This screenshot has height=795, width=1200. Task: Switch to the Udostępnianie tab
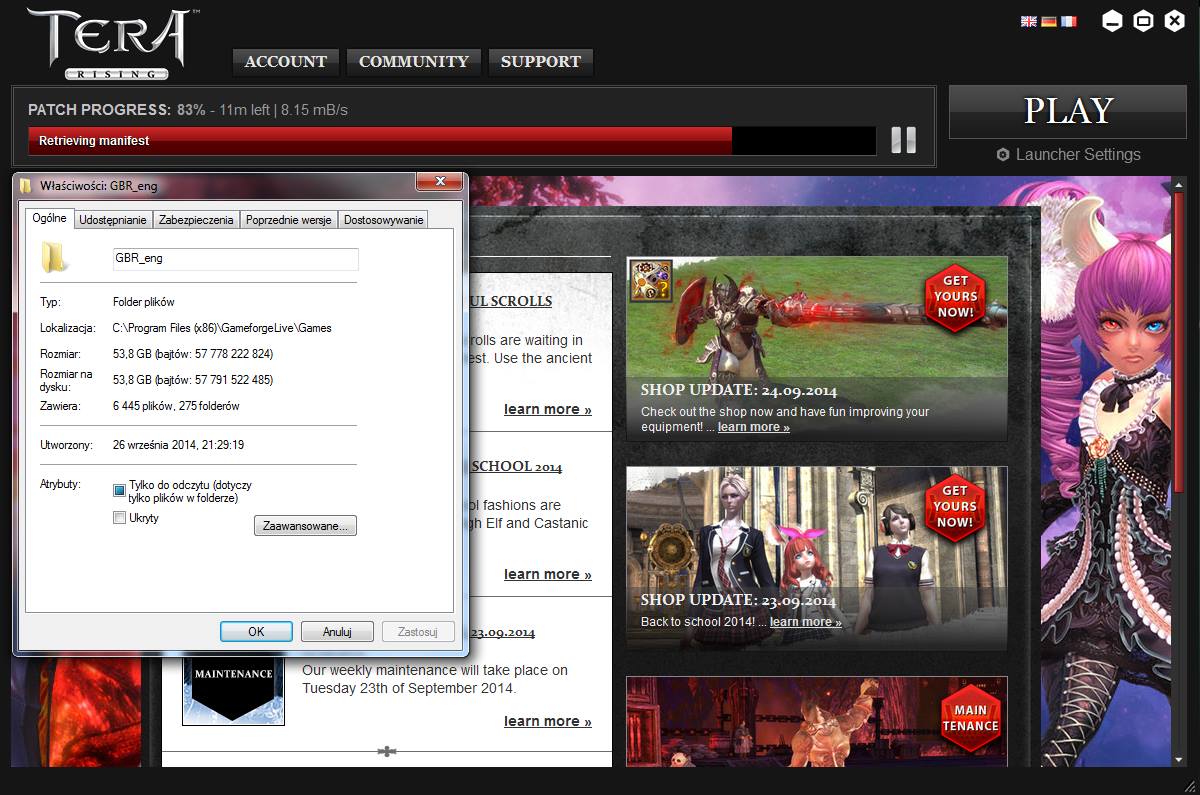pyautogui.click(x=113, y=220)
